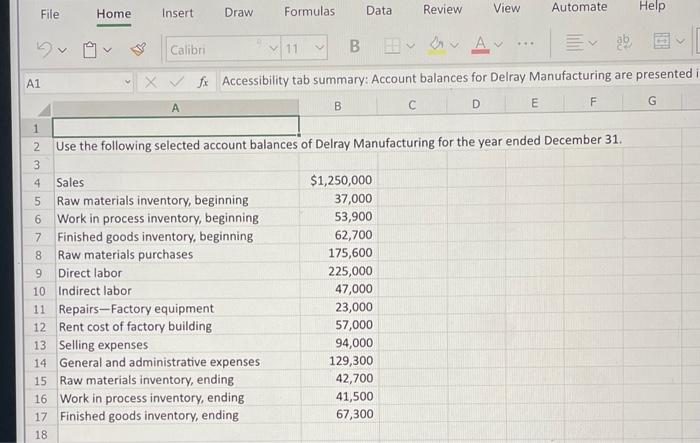
Task: Open the Undo history dropdown arrow
Action: pyautogui.click(x=62, y=50)
